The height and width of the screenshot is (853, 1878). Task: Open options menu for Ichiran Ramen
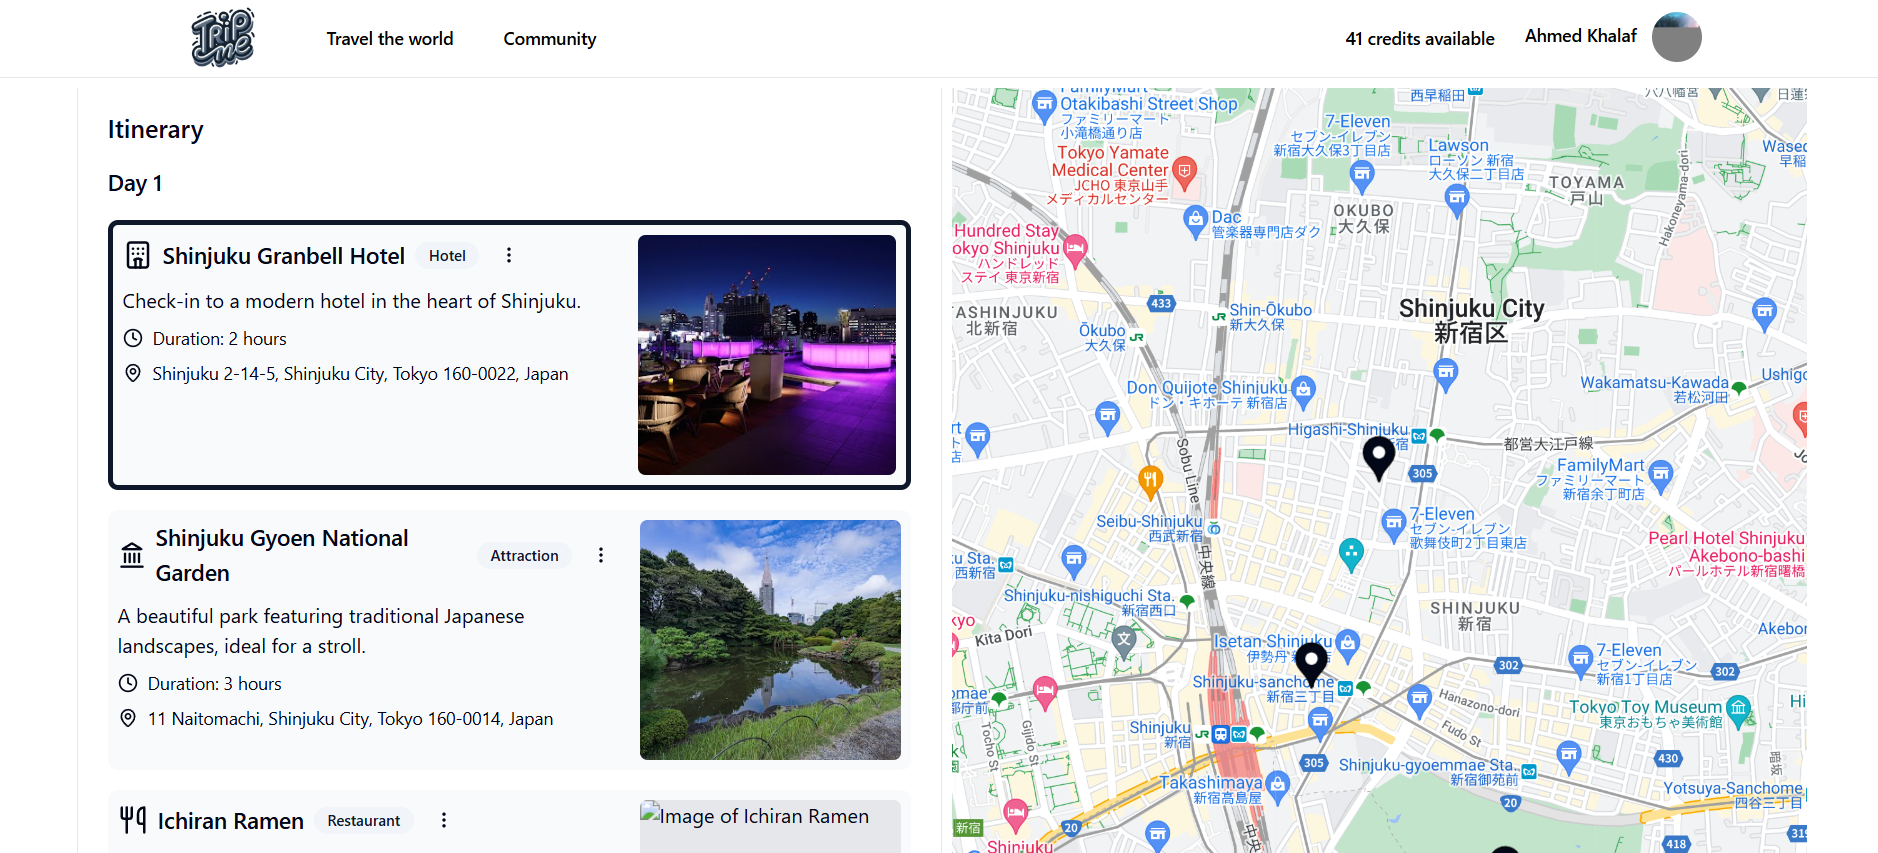[x=444, y=820]
